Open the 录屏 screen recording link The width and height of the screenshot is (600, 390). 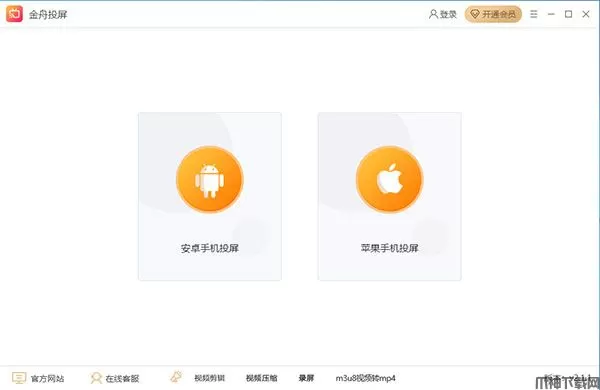pyautogui.click(x=307, y=378)
